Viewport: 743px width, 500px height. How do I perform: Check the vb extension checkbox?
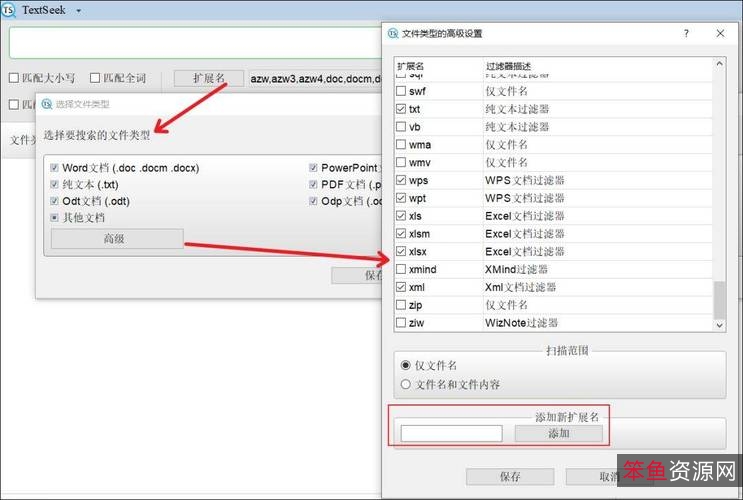click(x=401, y=127)
